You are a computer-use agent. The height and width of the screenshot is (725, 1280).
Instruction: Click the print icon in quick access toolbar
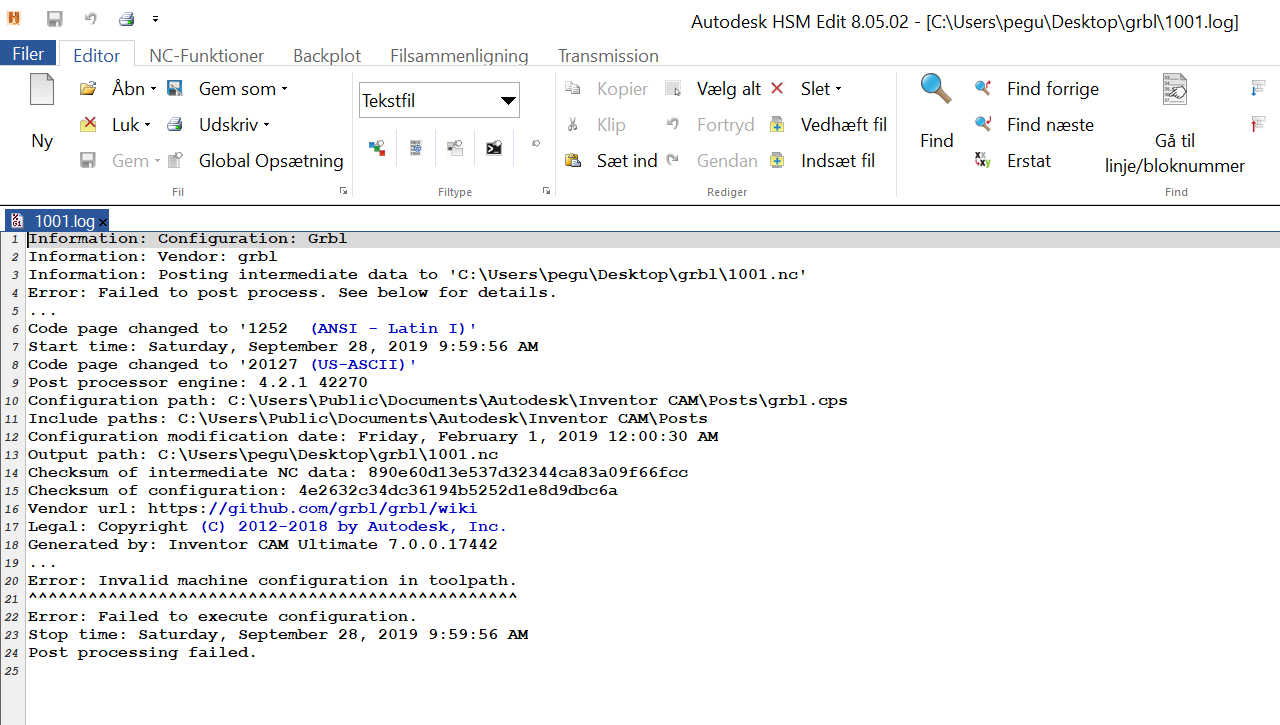[126, 19]
